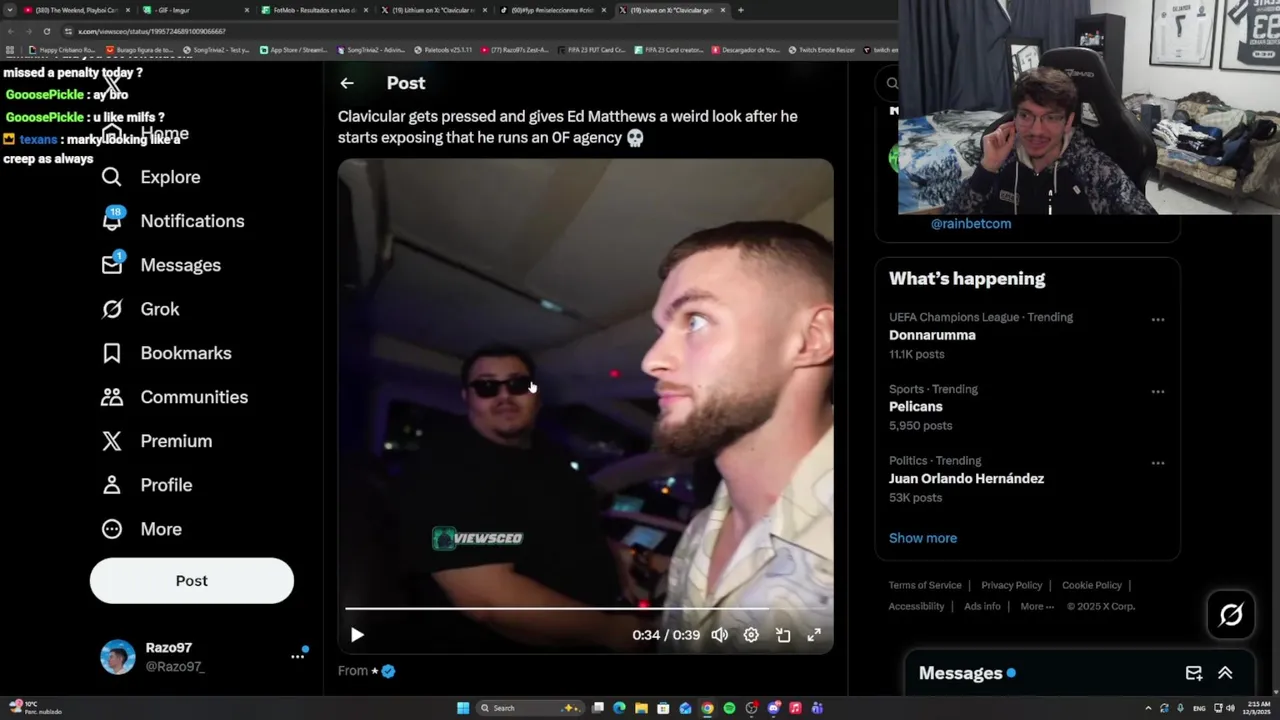
Task: Click the X search icon
Action: click(892, 83)
